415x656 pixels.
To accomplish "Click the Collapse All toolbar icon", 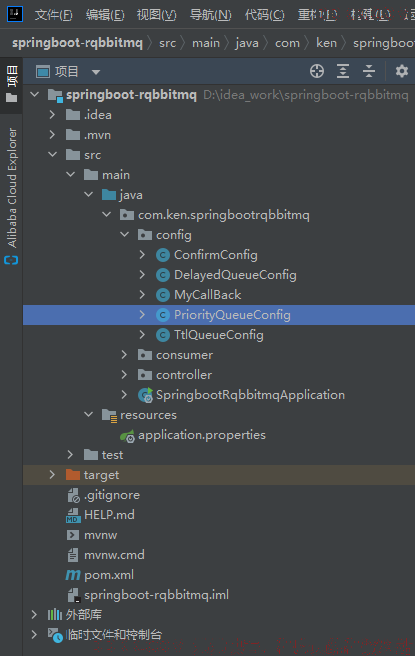I will [369, 71].
